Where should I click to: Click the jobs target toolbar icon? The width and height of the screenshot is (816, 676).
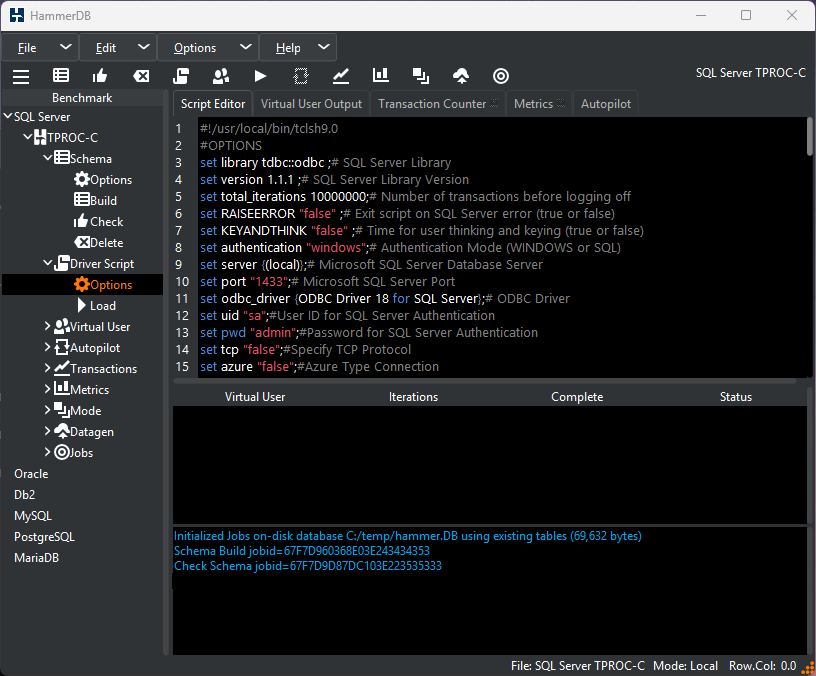501,76
